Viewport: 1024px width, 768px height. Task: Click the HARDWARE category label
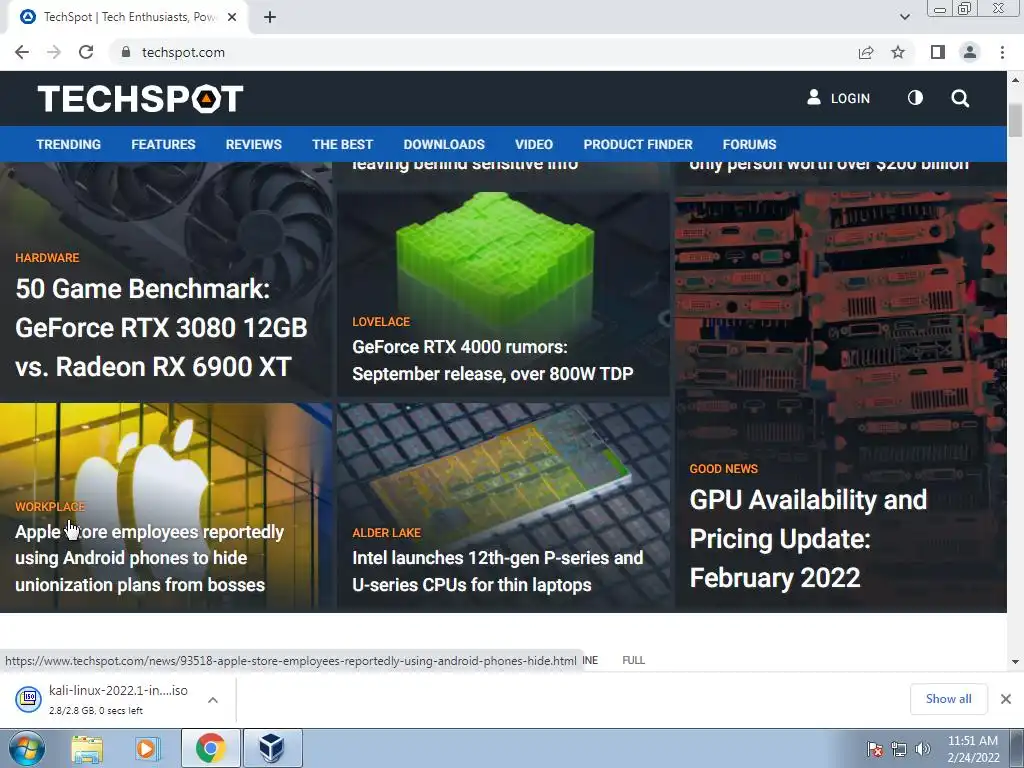coord(47,257)
